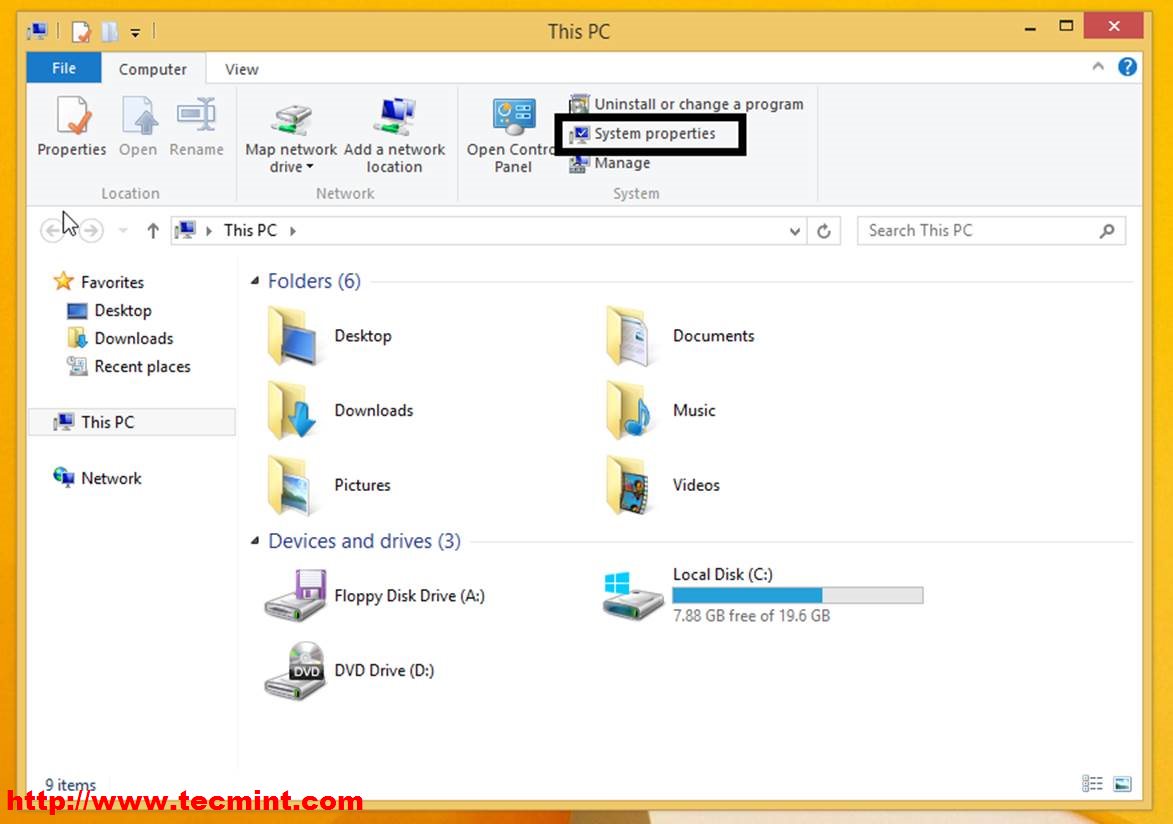Click the Search This PC field
This screenshot has width=1173, height=824.
coord(991,231)
